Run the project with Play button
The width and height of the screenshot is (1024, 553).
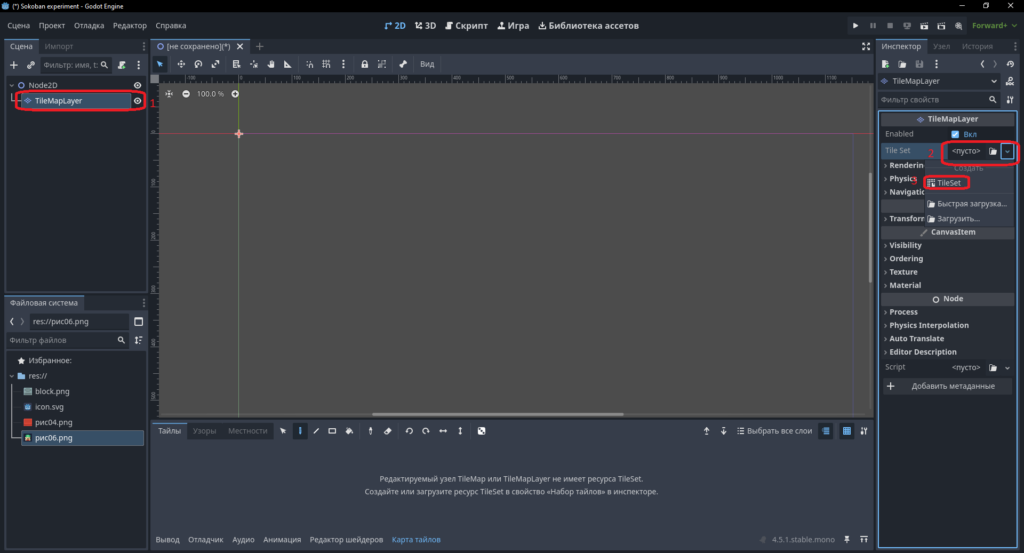tap(856, 25)
